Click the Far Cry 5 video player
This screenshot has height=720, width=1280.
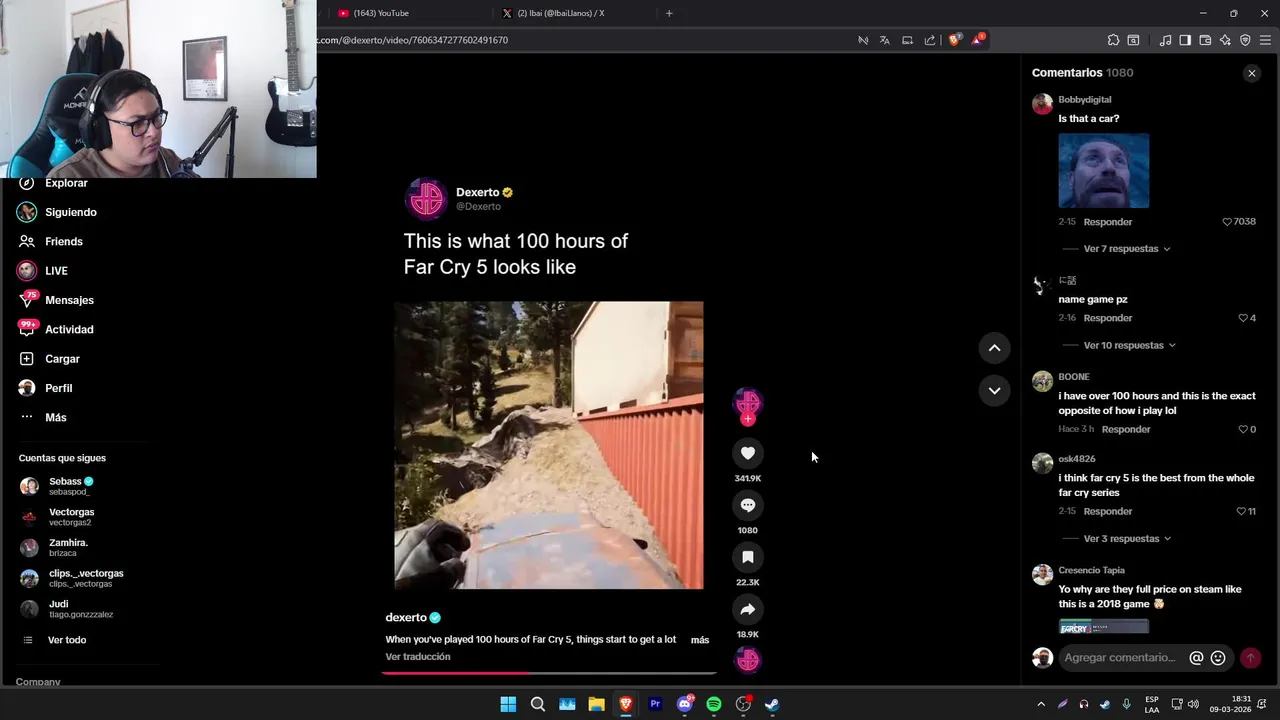(x=549, y=445)
